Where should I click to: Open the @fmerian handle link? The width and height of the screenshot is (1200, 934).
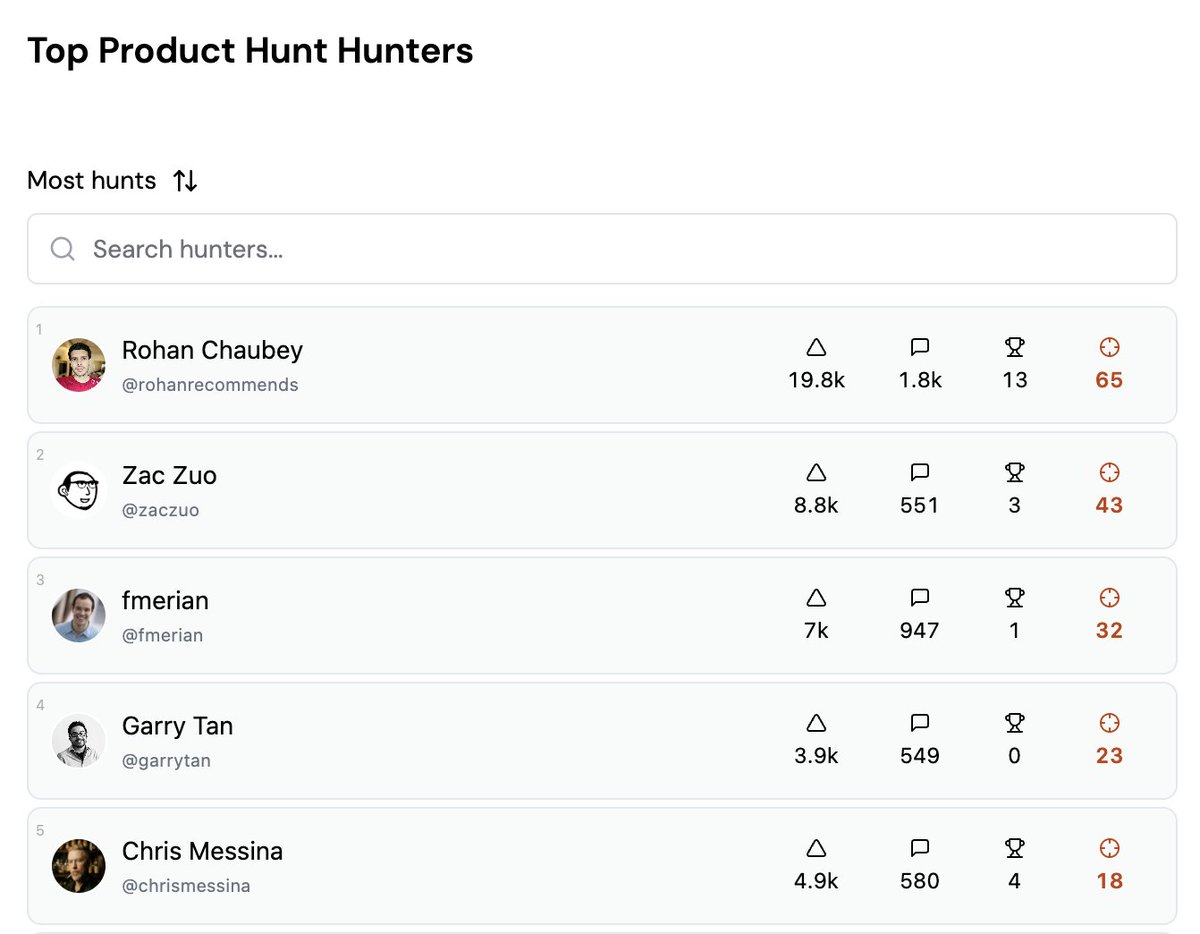tap(162, 635)
